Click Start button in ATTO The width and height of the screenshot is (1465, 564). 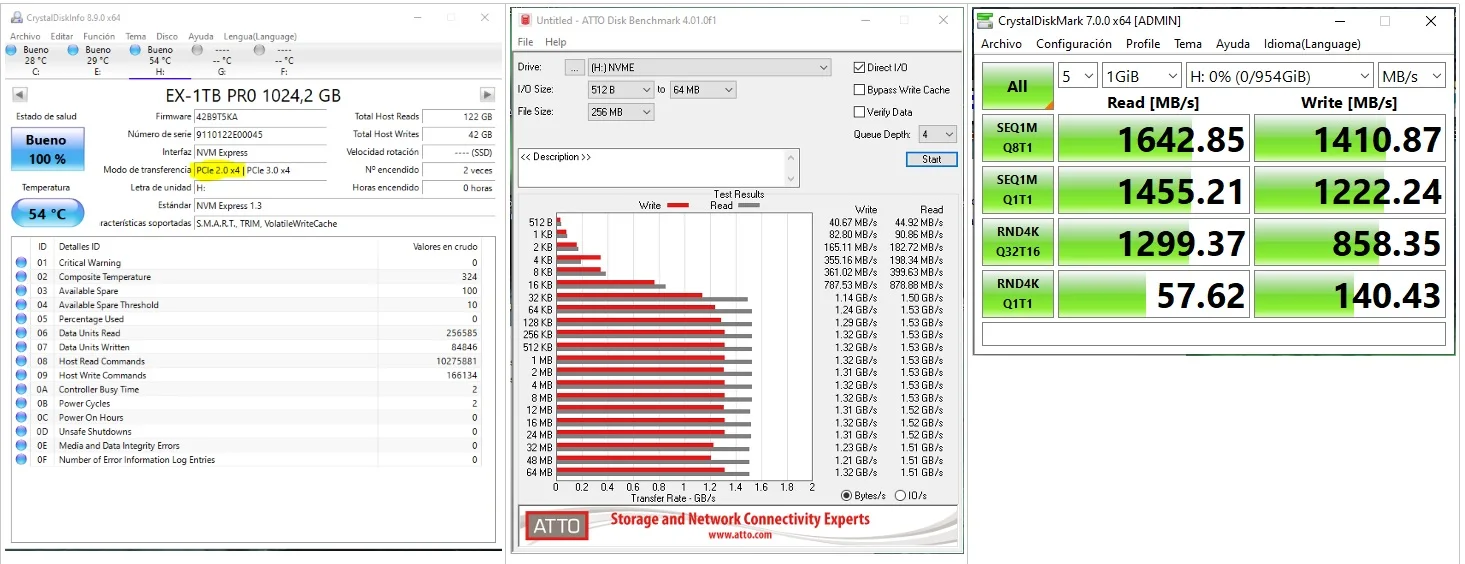tap(931, 159)
